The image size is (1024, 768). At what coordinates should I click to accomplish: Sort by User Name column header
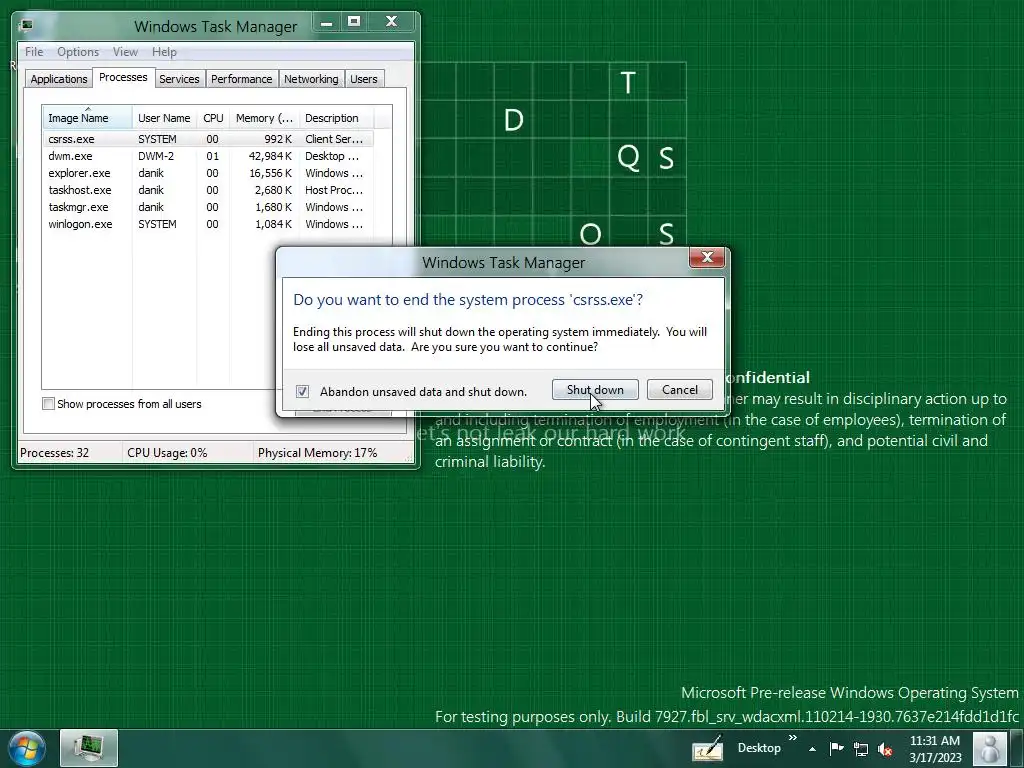coord(164,118)
